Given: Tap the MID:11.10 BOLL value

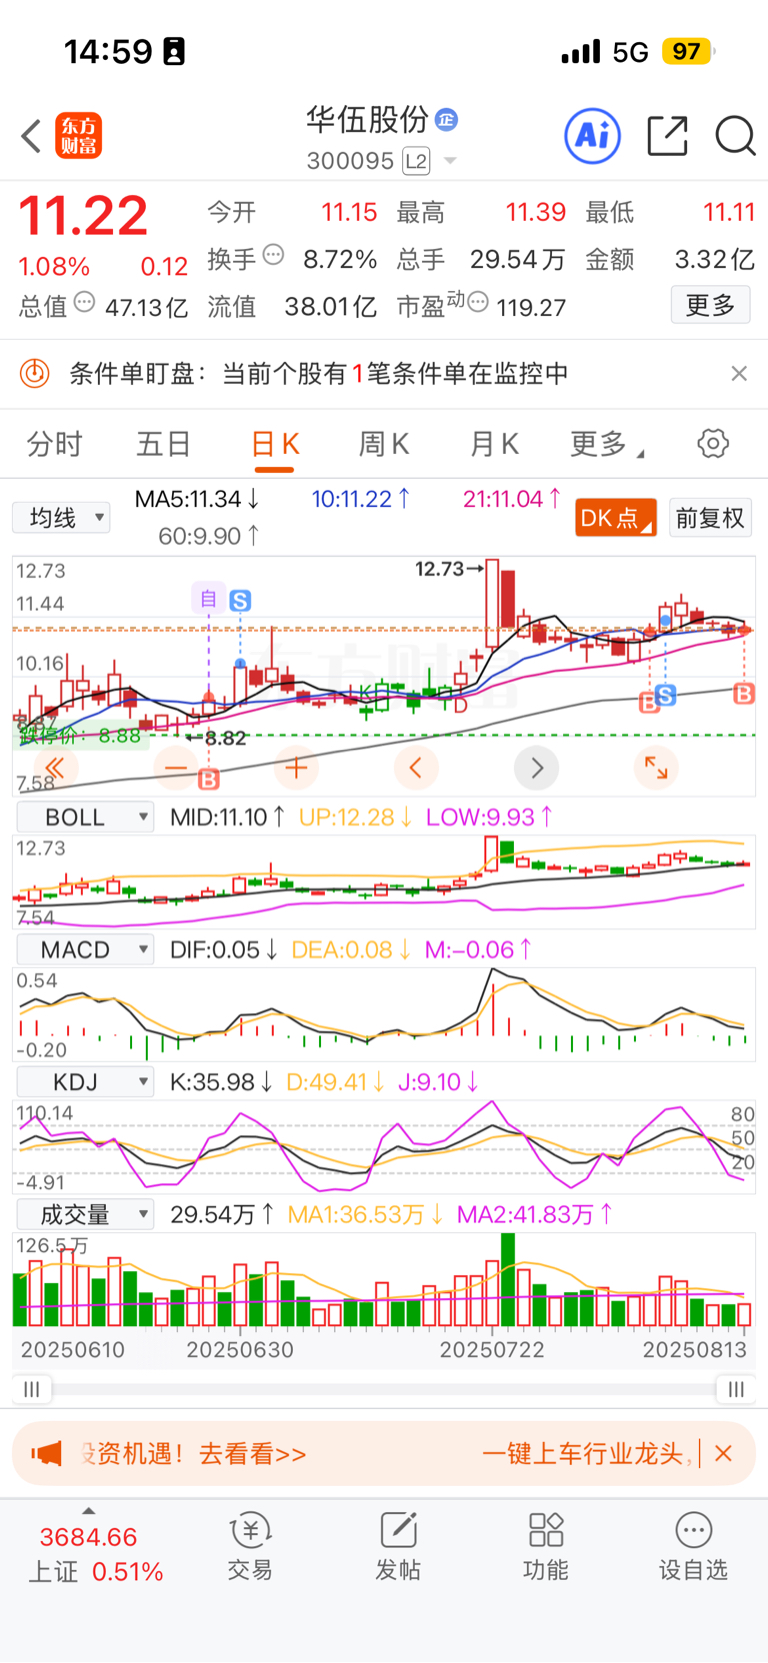Looking at the screenshot, I should click(227, 817).
